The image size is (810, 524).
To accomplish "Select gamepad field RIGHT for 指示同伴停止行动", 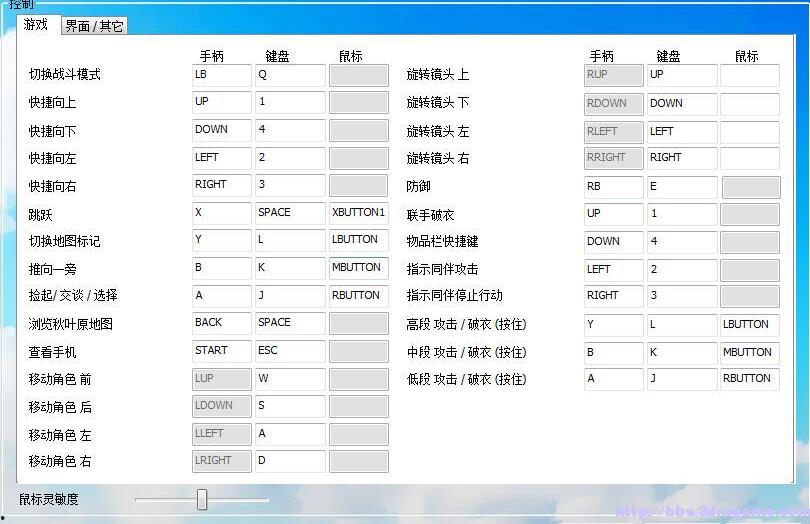I will pos(614,296).
